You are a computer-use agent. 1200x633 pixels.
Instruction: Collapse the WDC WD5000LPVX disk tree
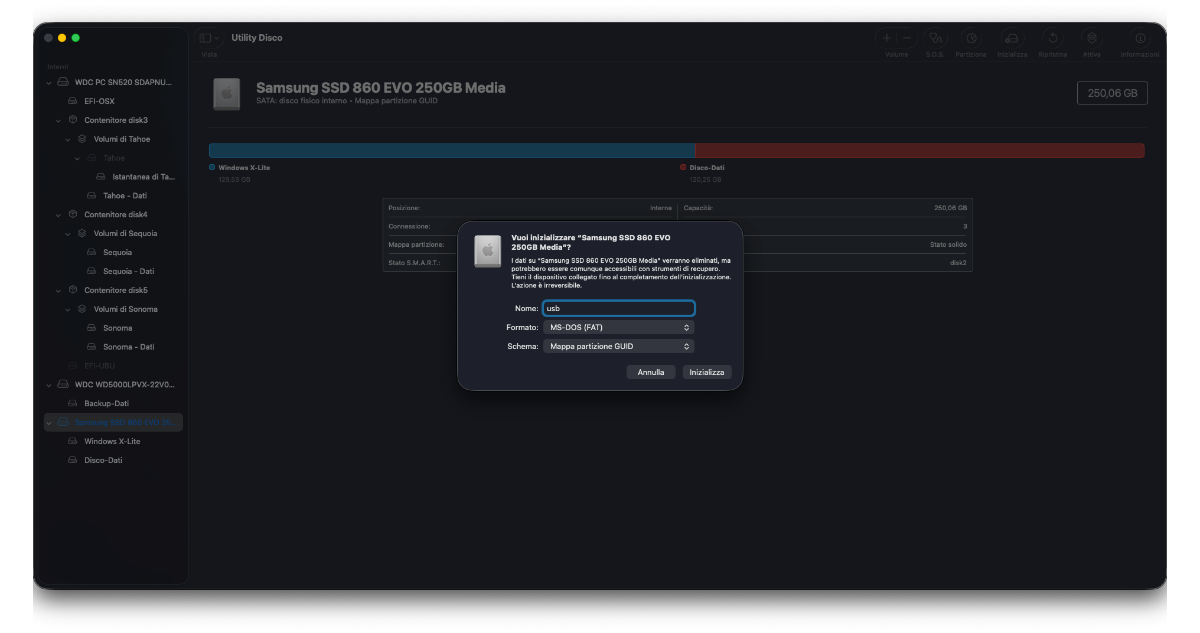(49, 385)
